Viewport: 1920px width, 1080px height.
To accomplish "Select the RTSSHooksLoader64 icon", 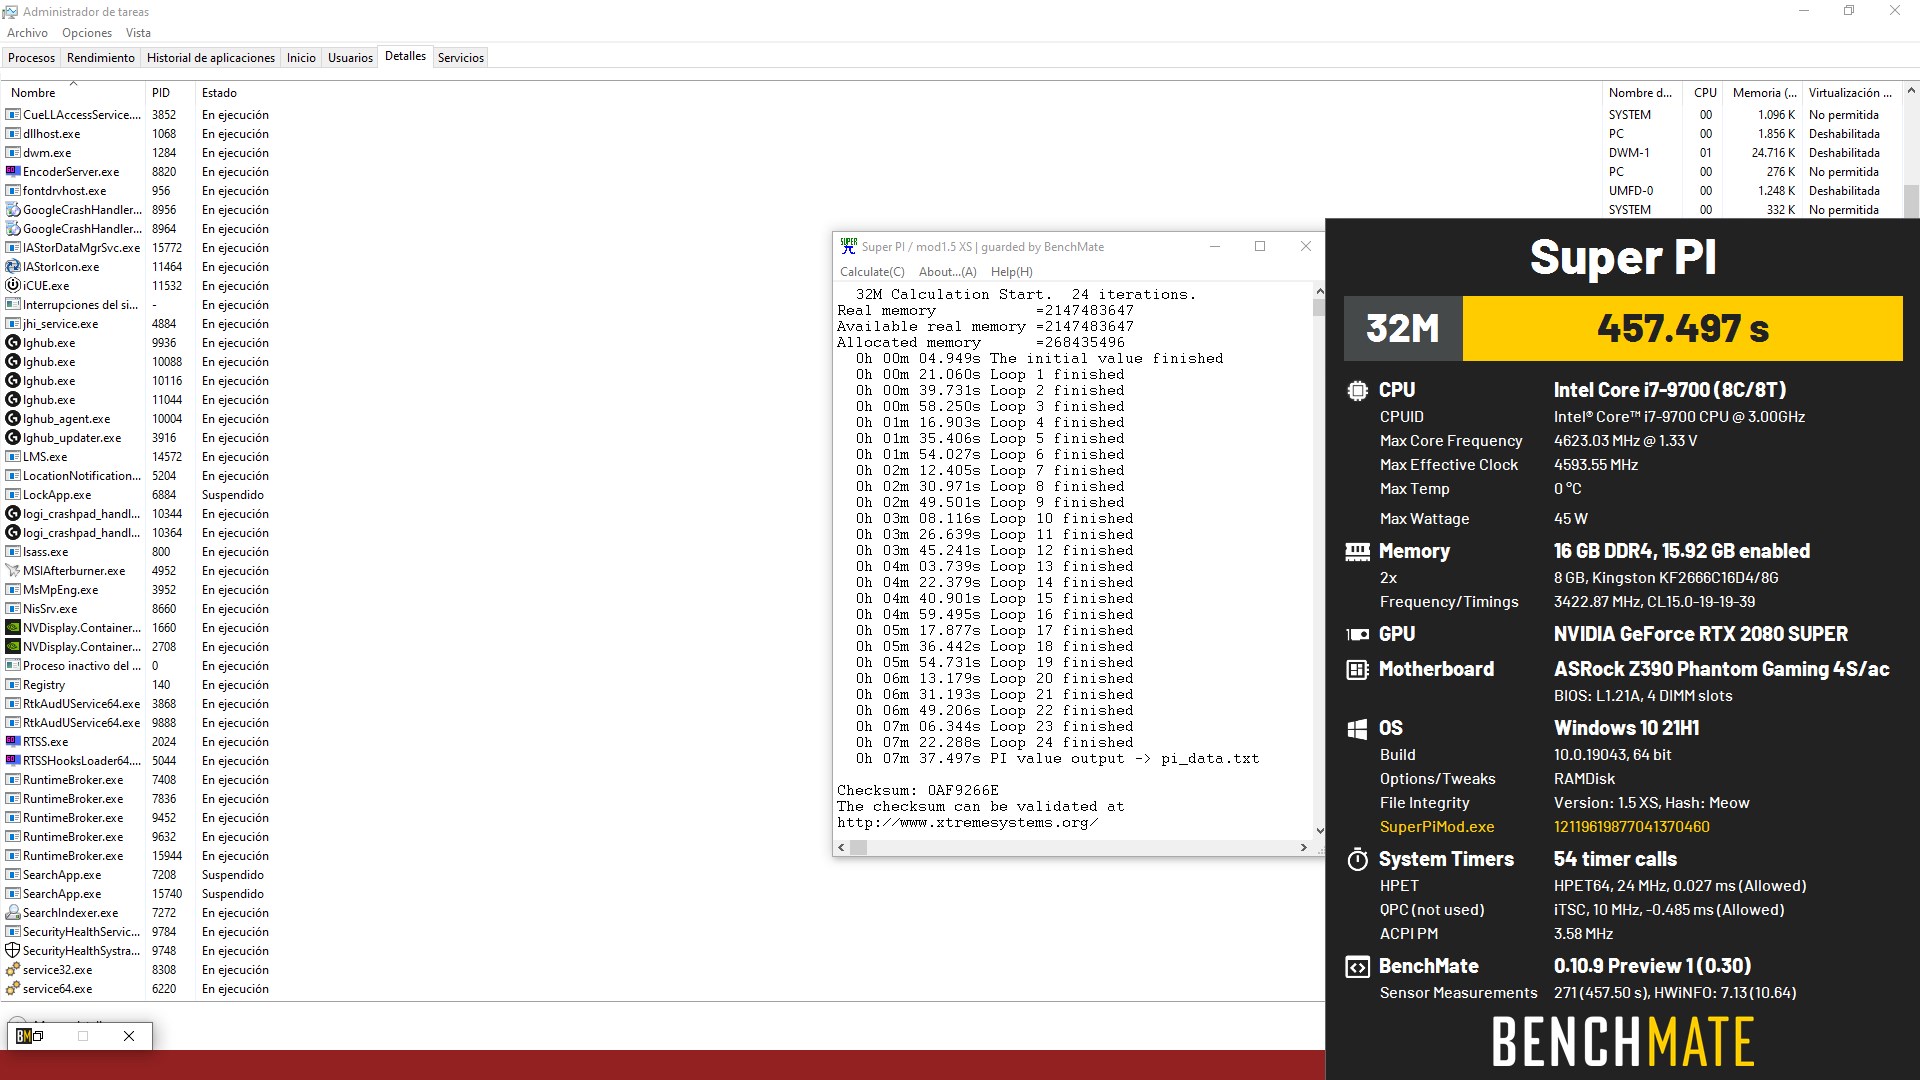I will 13,761.
